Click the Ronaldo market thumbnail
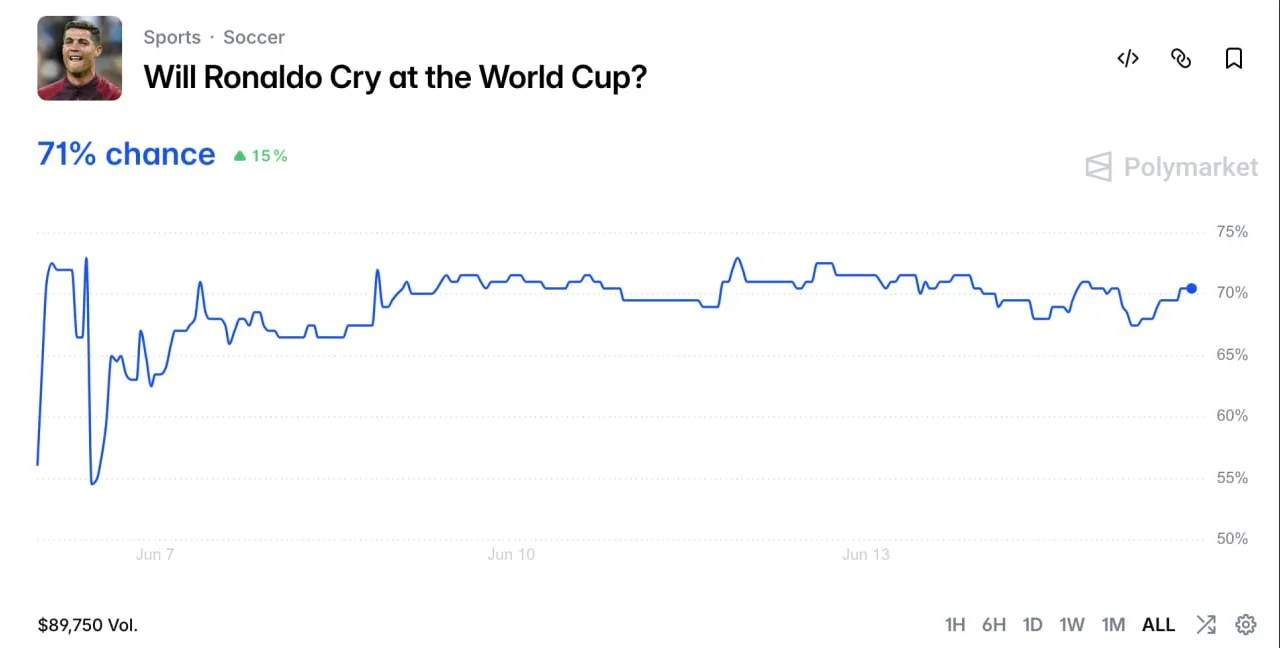 tap(80, 58)
